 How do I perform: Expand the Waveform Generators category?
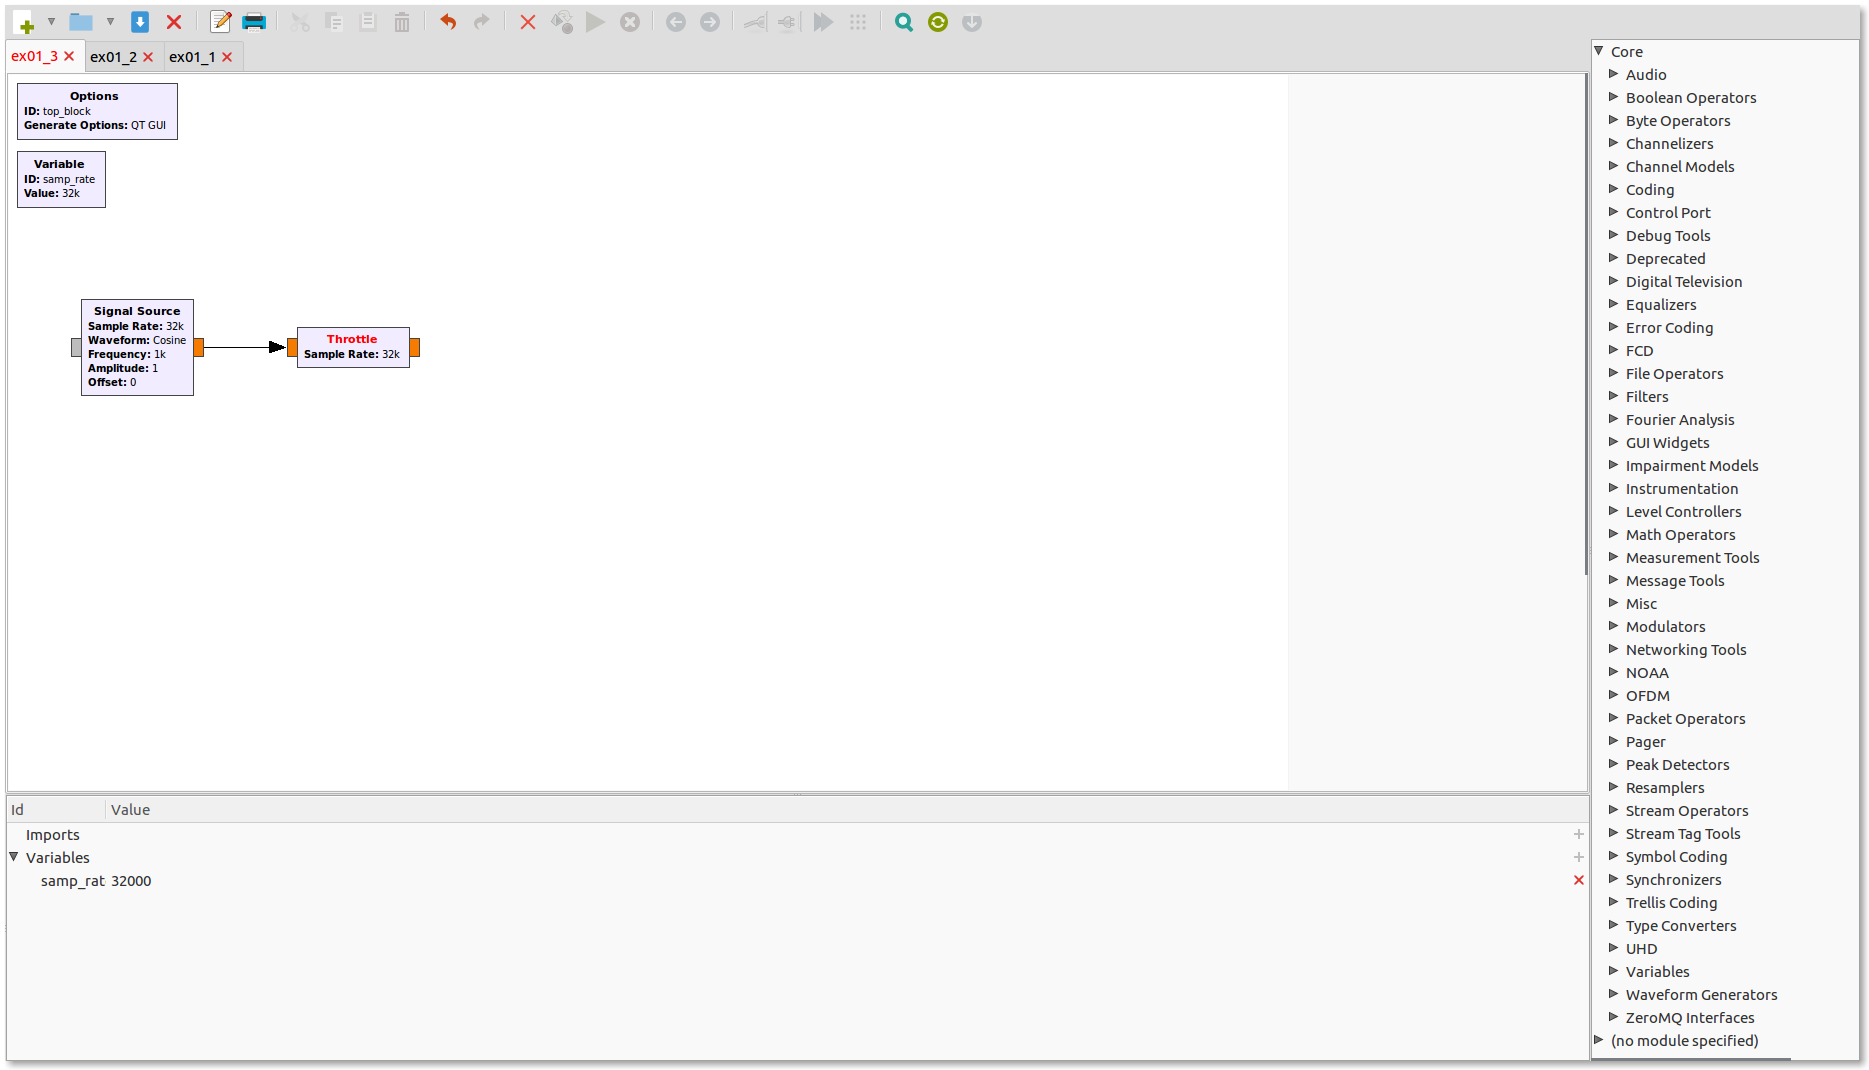click(1613, 994)
